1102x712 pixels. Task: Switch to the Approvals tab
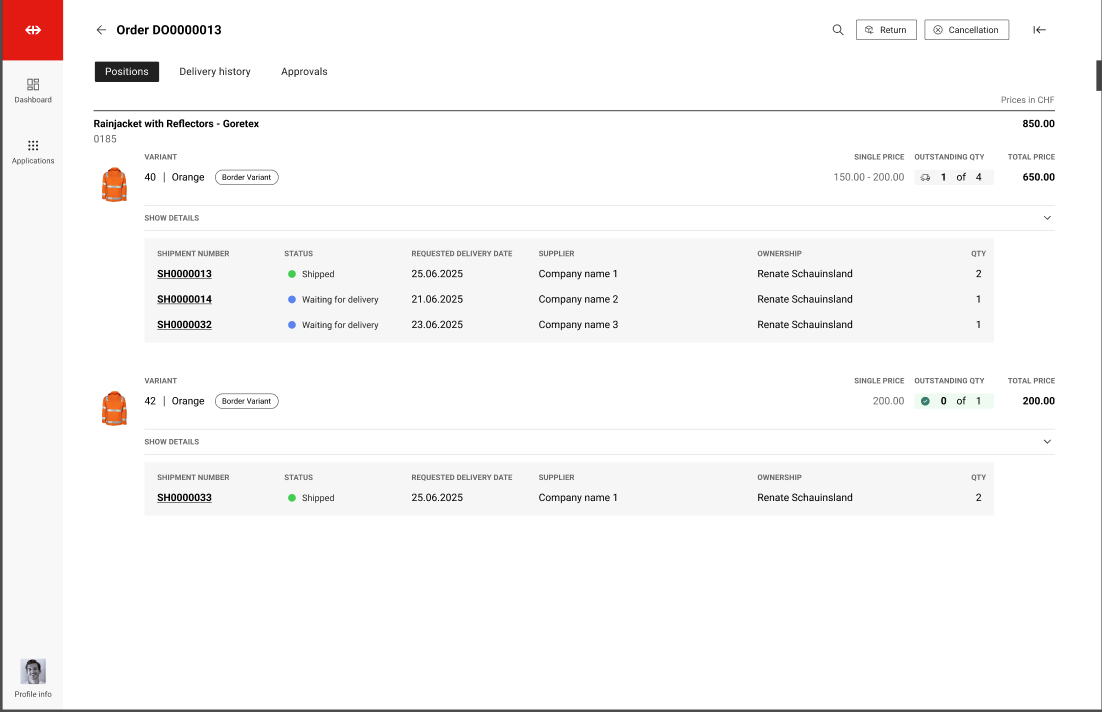pyautogui.click(x=304, y=72)
